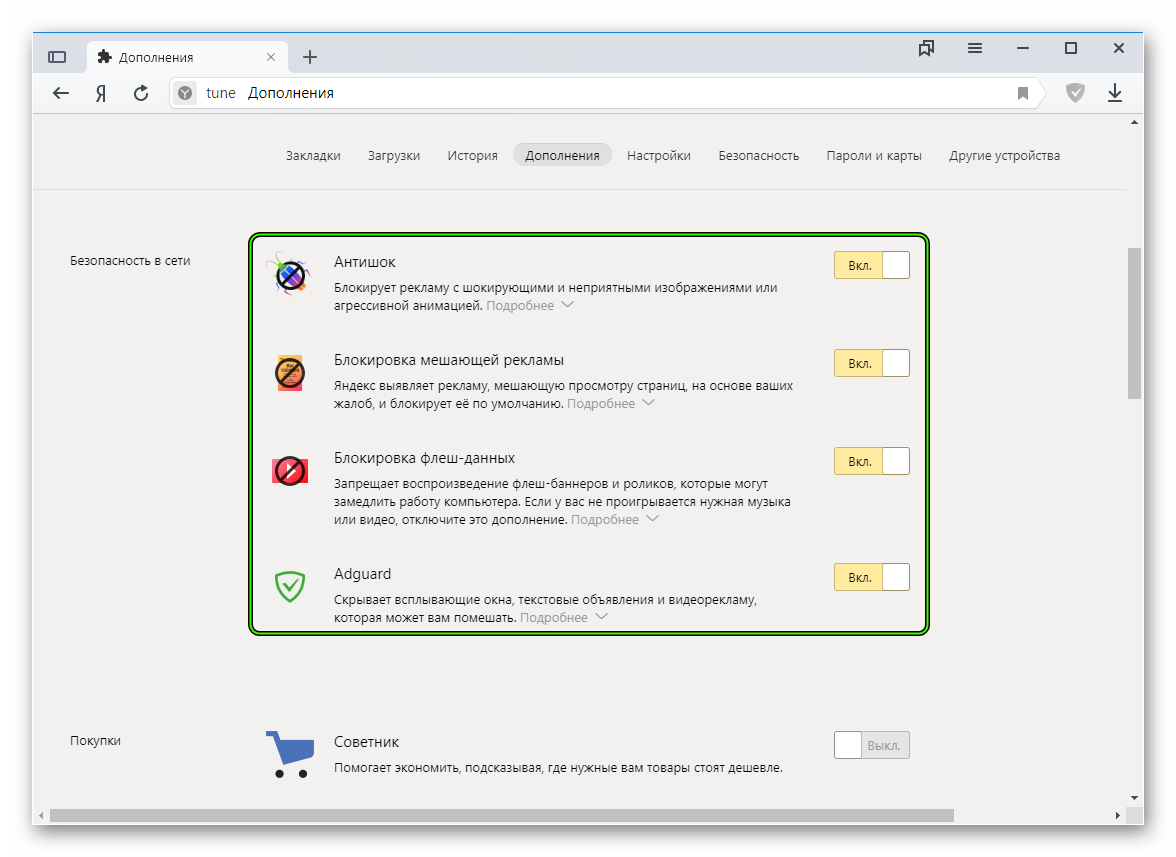Go to the Закладки section link

313,155
